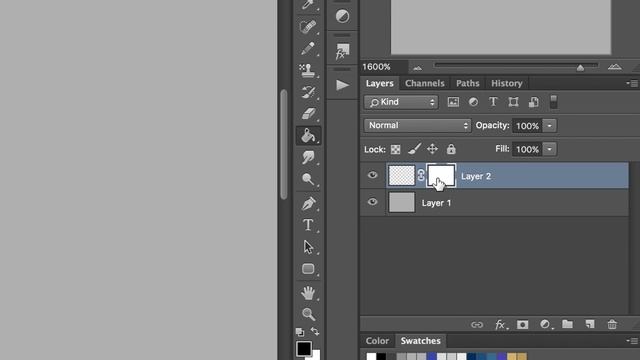Select the Zoom magnifier tool
The image size is (640, 360).
[308, 314]
